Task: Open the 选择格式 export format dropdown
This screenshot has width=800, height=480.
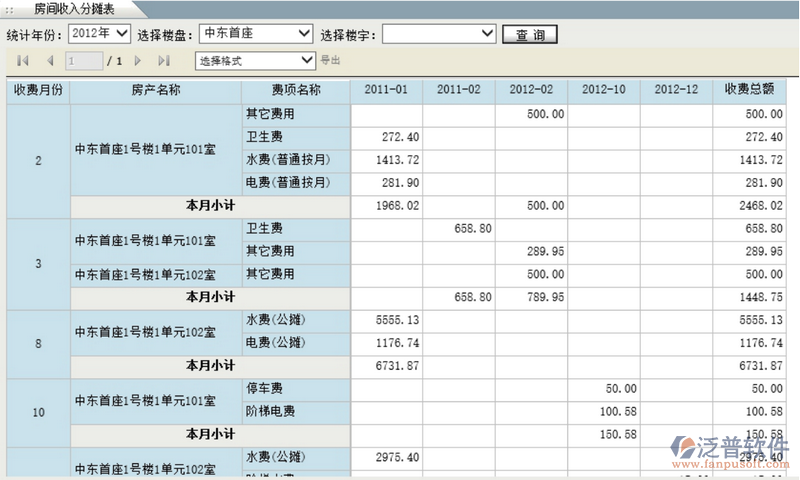Action: pos(255,61)
